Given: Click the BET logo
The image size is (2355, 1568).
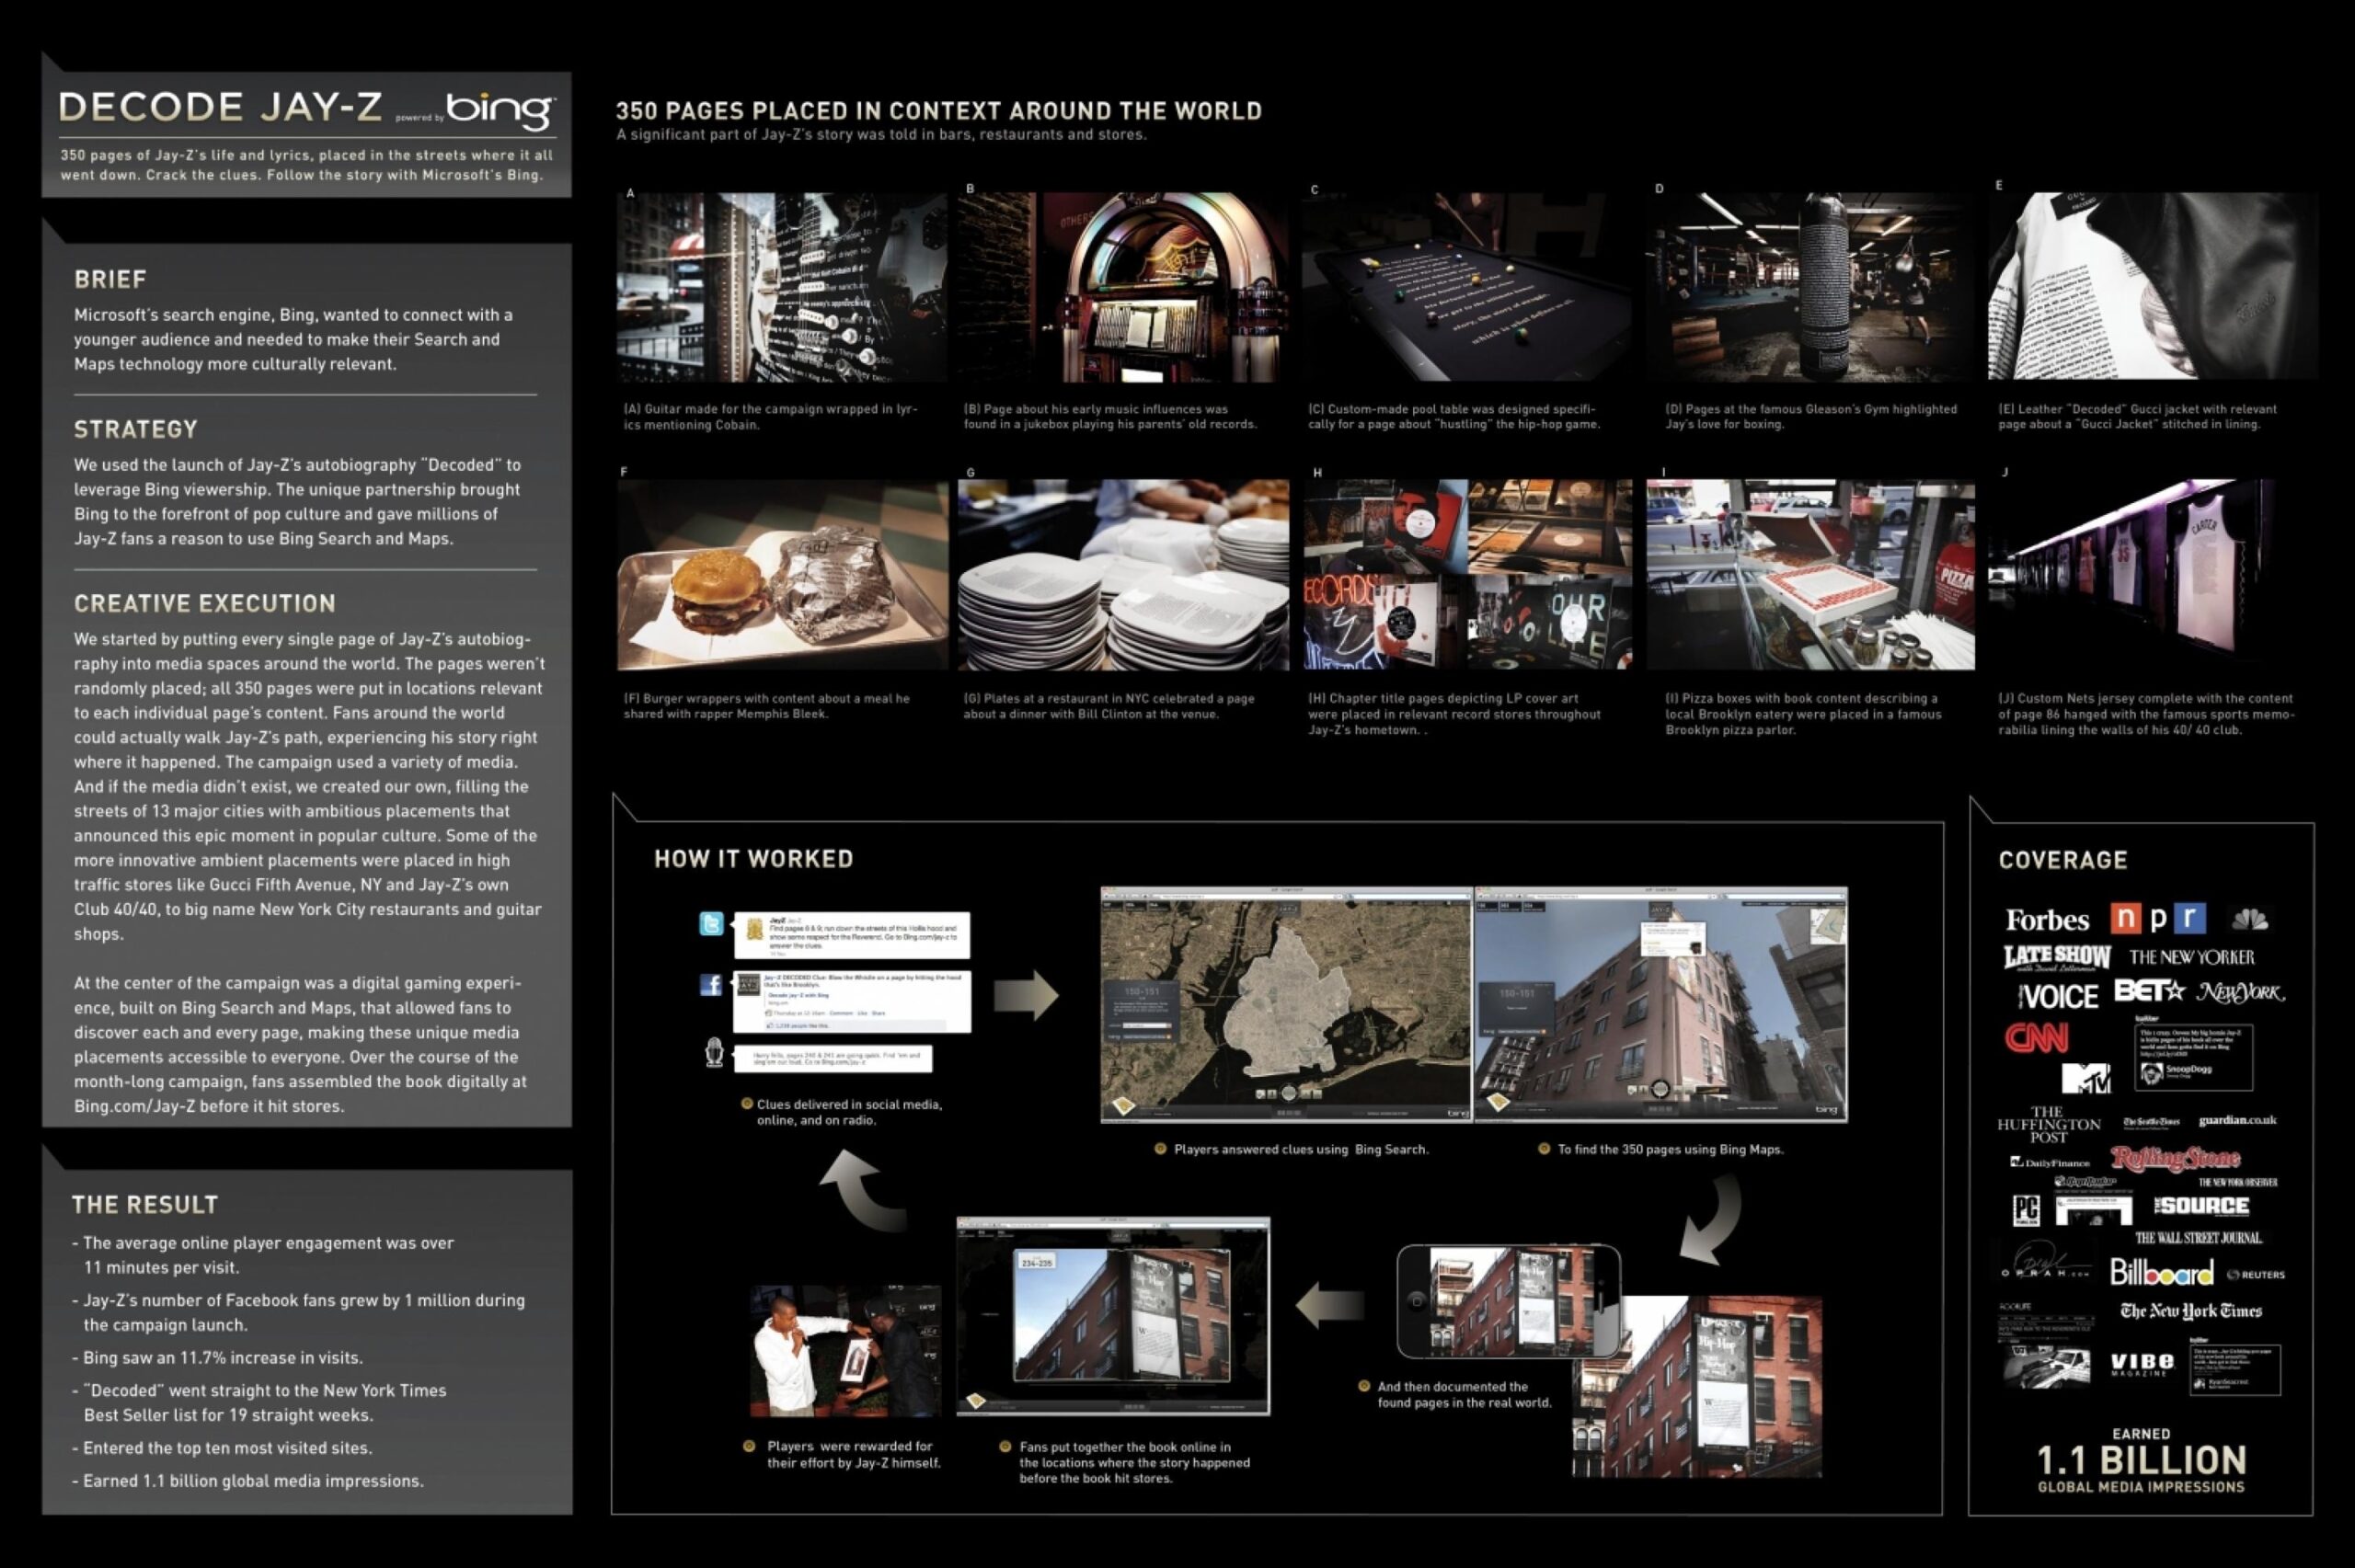Looking at the screenshot, I should 2150,991.
